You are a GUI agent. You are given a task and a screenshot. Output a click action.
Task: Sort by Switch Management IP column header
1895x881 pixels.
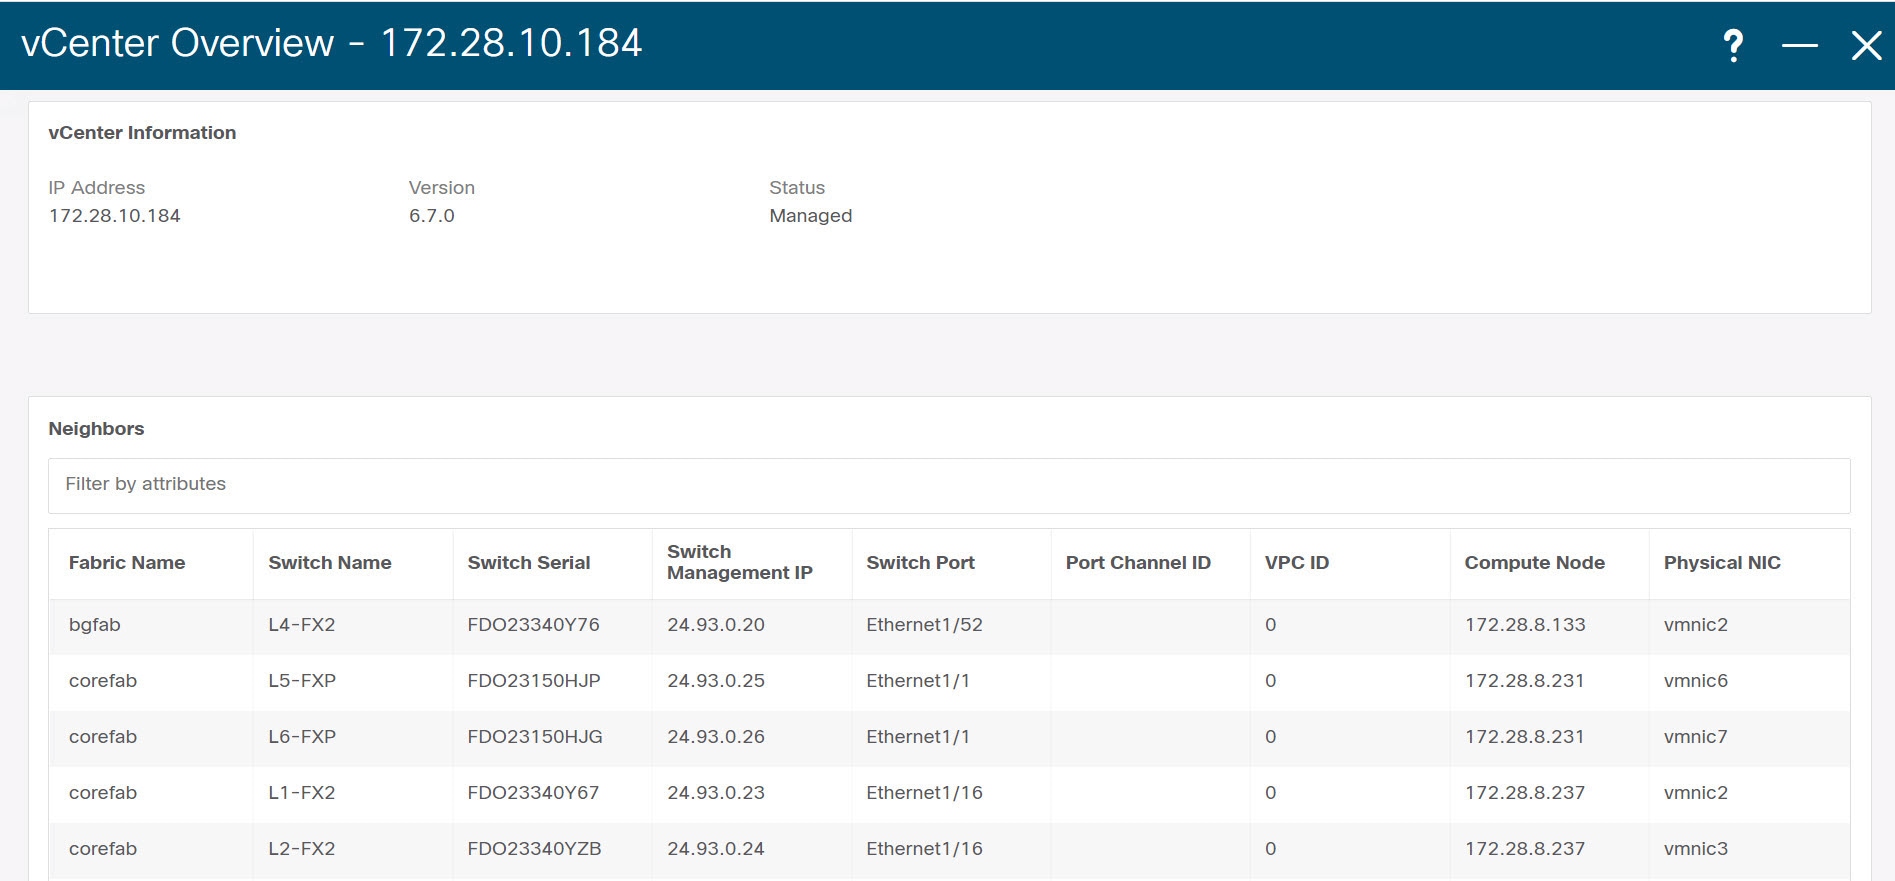tap(740, 562)
